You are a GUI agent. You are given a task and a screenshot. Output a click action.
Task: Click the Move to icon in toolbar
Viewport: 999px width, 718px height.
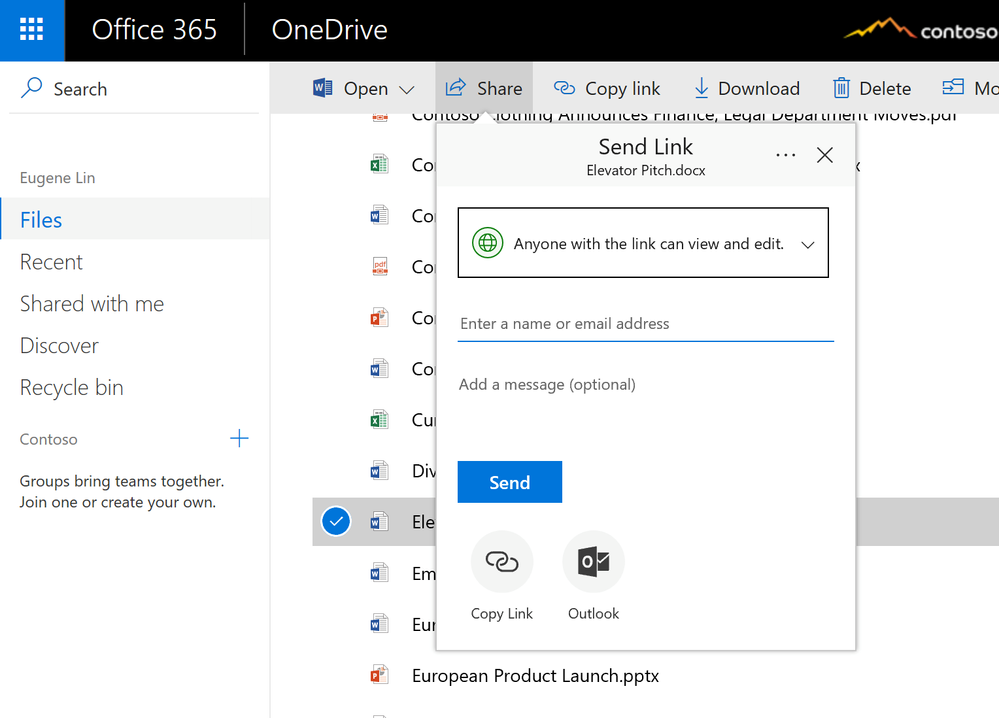(x=953, y=87)
